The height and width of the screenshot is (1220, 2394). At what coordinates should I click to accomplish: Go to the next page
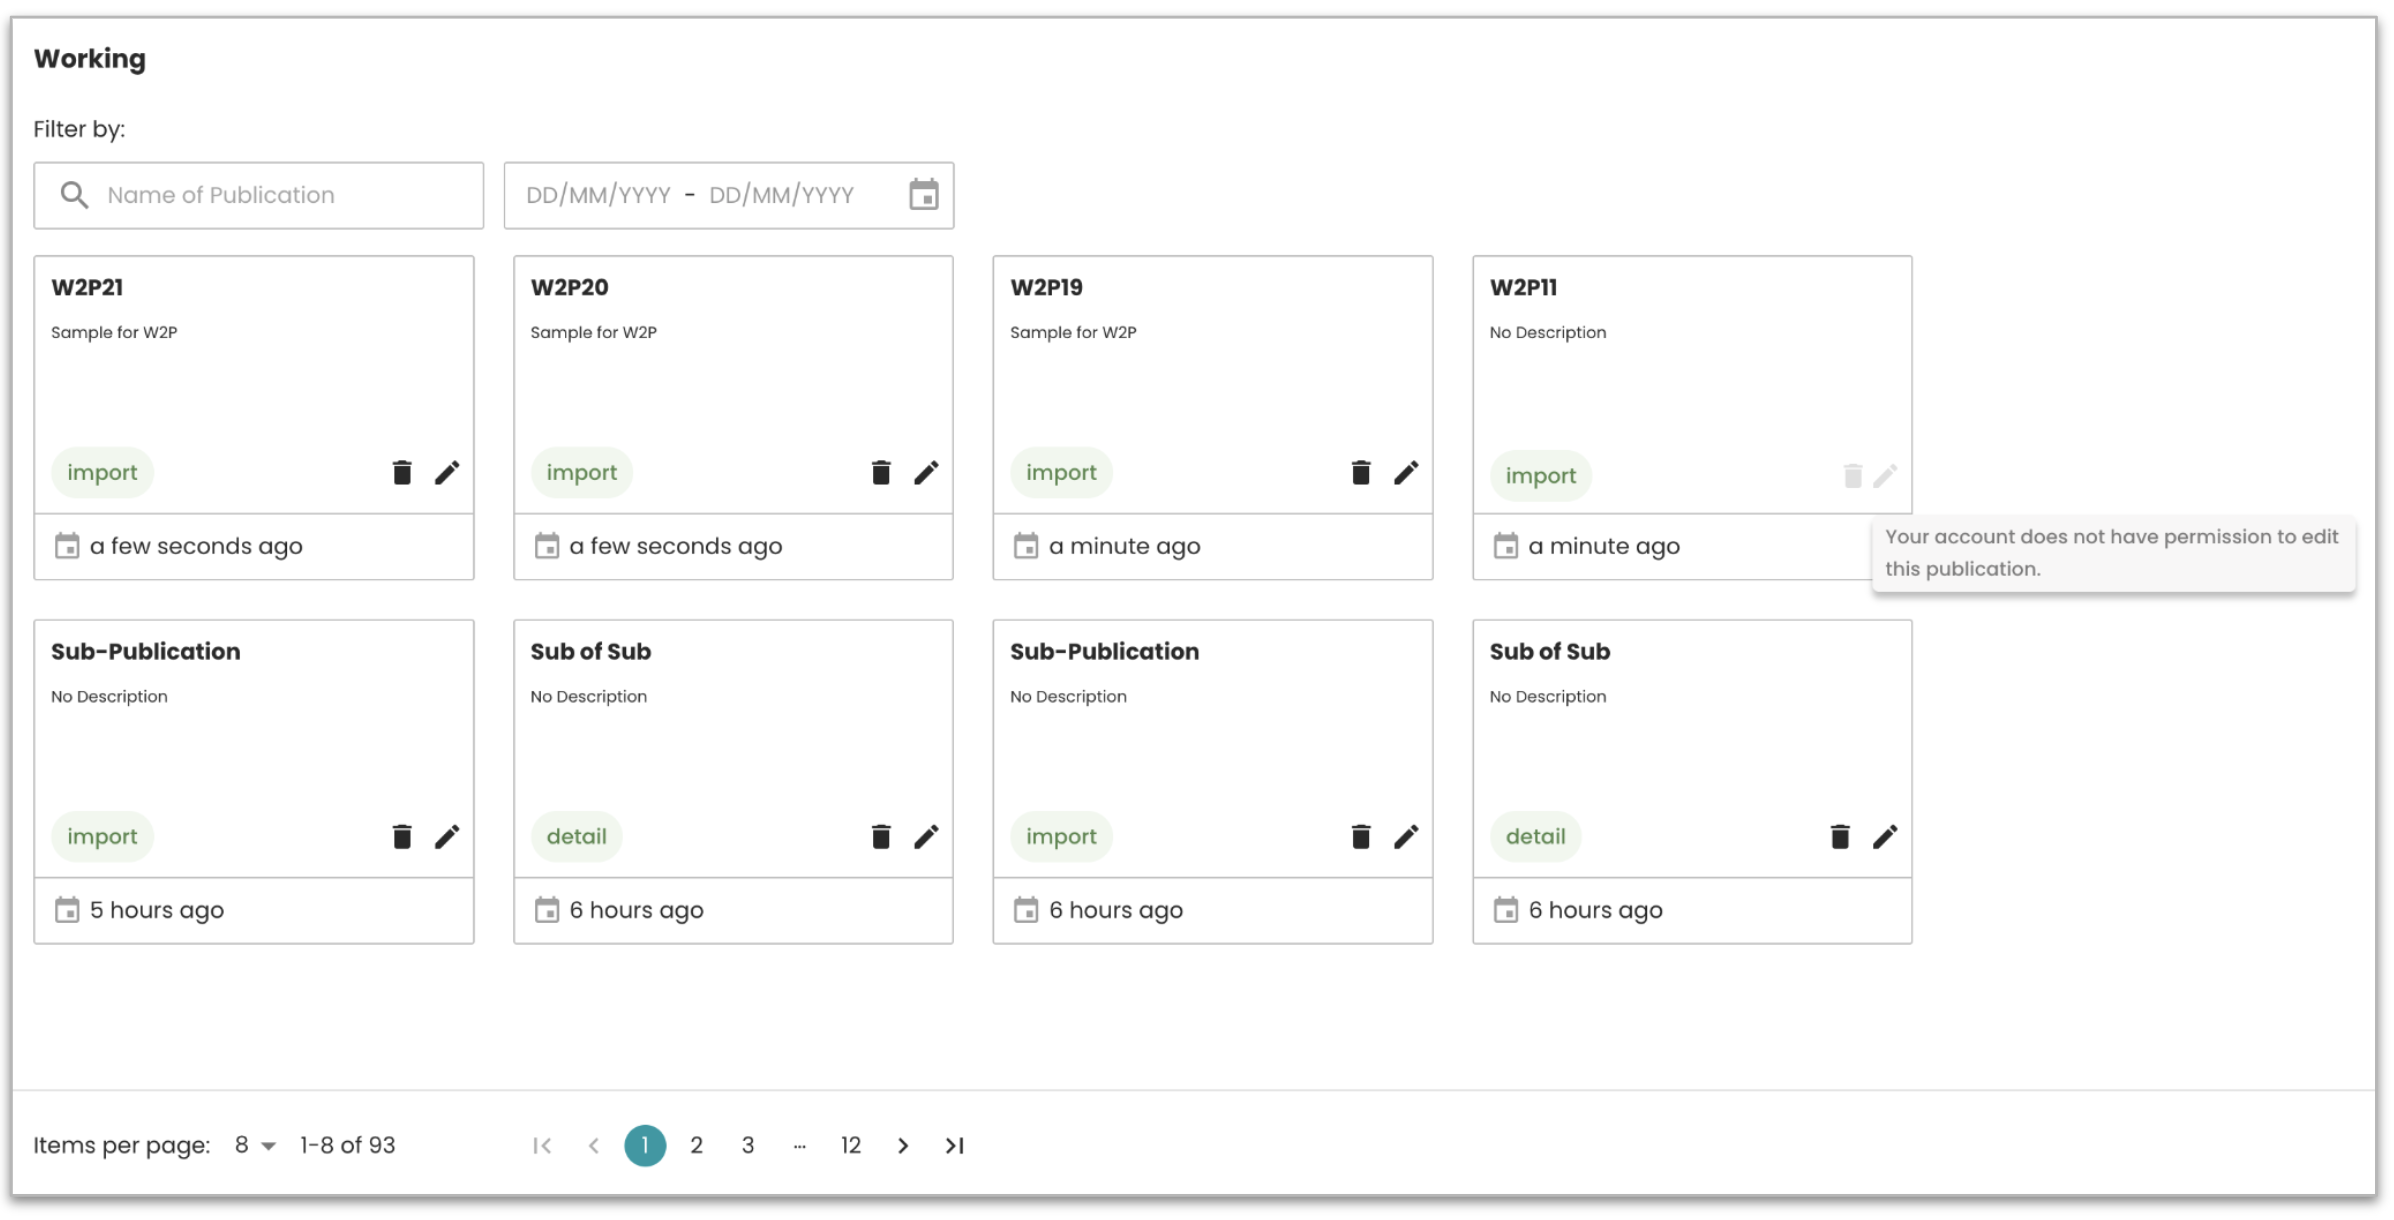coord(903,1146)
